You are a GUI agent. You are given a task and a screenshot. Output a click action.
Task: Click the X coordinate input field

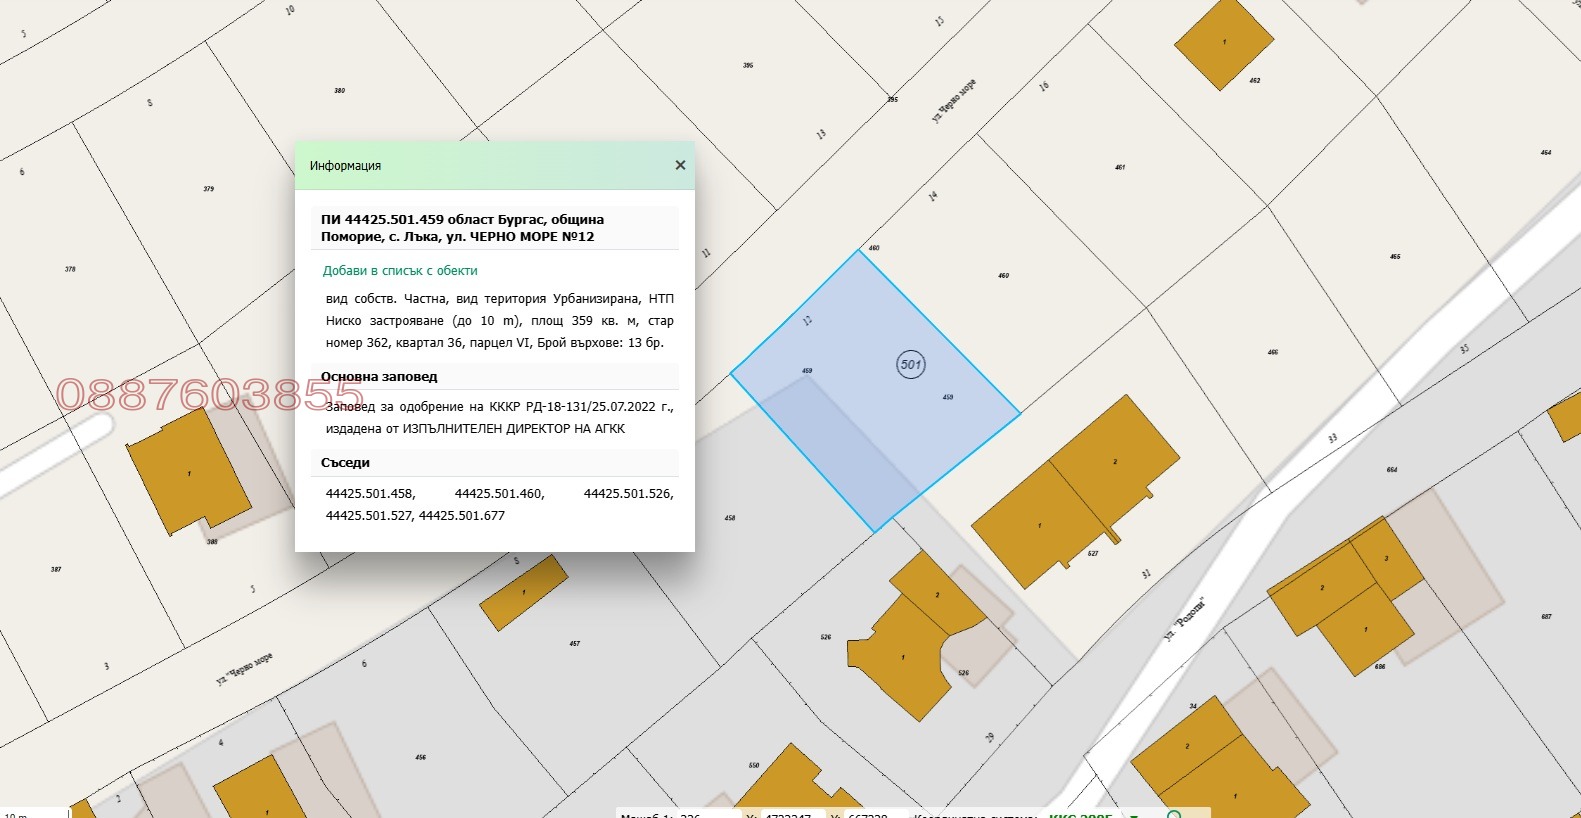coord(792,815)
